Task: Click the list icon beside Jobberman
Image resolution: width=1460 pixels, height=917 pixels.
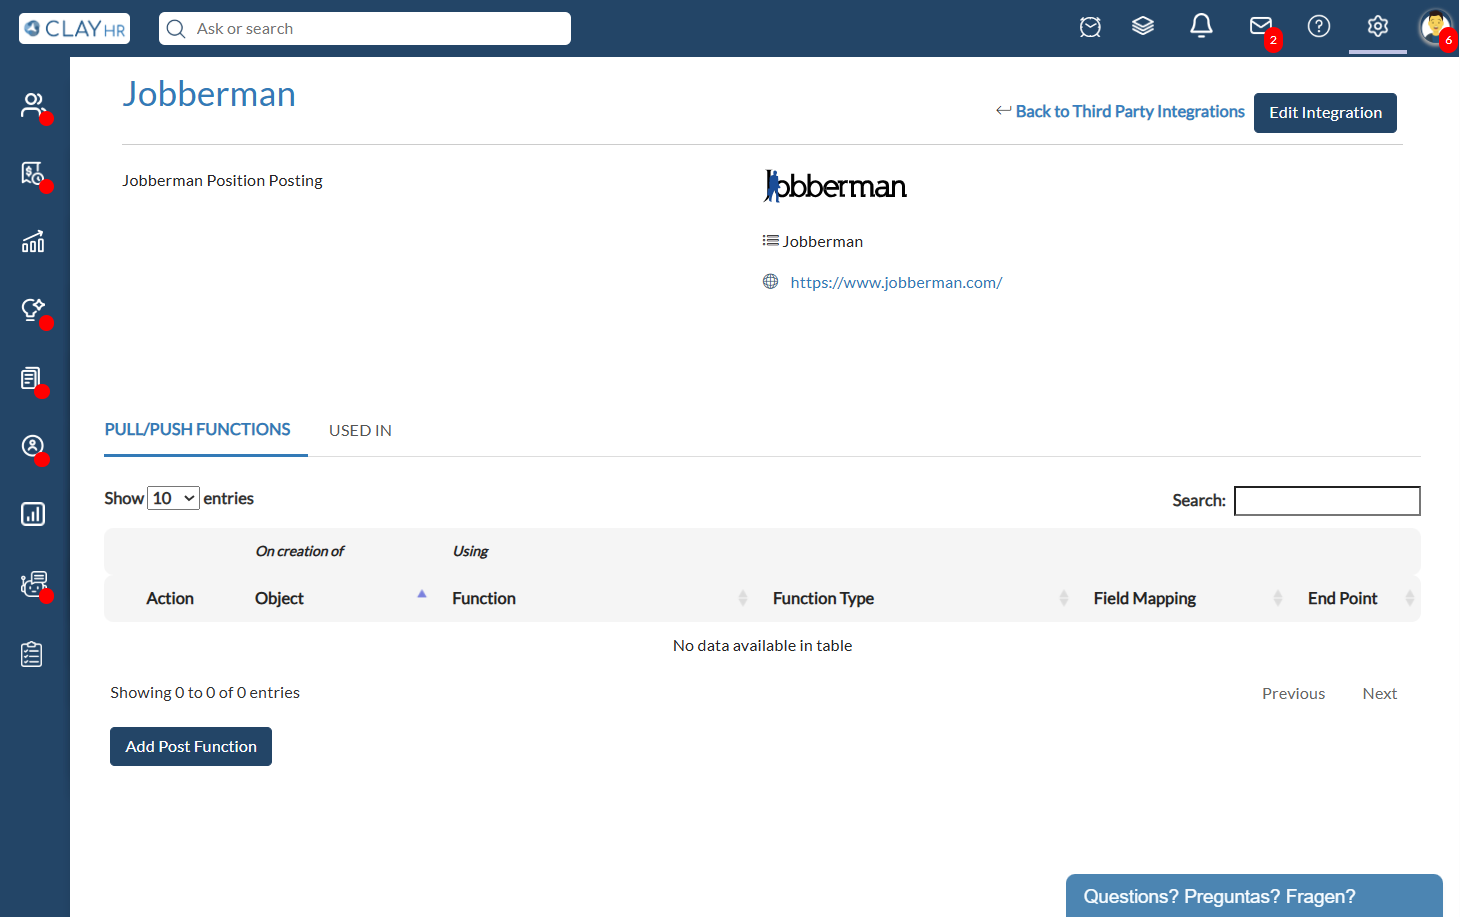Action: 770,240
